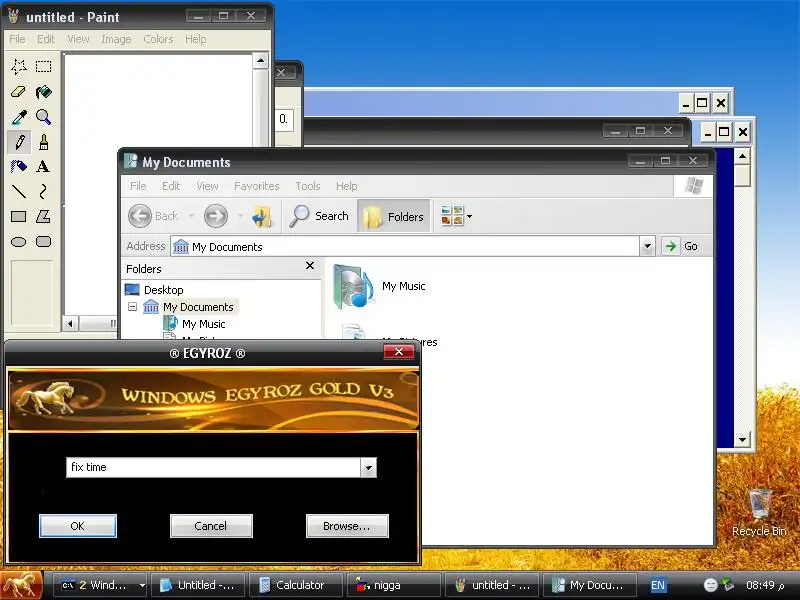Open My Documents View menu
Viewport: 800px width, 600px height.
tap(207, 186)
